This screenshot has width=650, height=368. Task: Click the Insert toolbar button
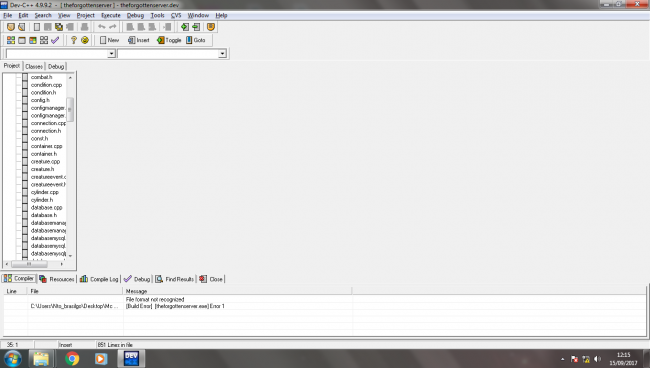(x=139, y=40)
